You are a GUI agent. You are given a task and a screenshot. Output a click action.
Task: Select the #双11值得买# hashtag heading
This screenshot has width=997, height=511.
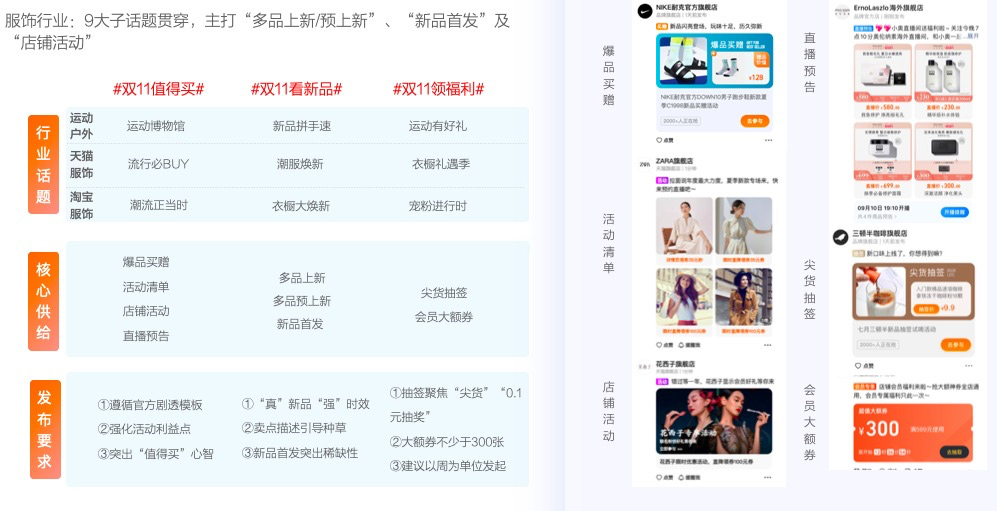158,89
